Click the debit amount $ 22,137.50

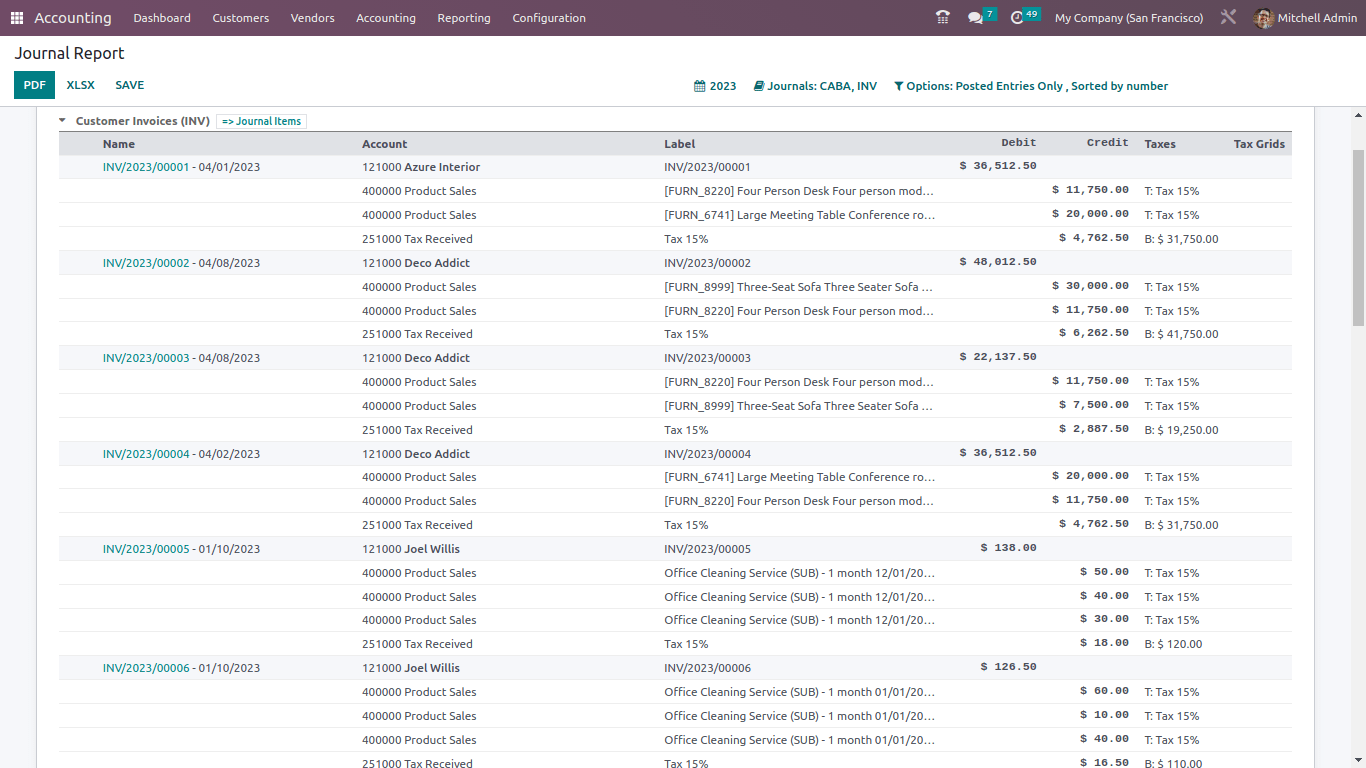point(998,357)
